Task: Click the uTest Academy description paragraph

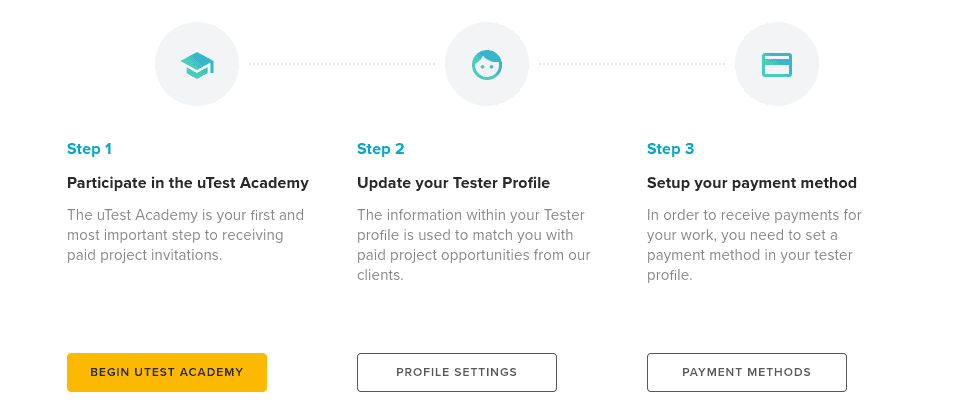Action: [185, 235]
